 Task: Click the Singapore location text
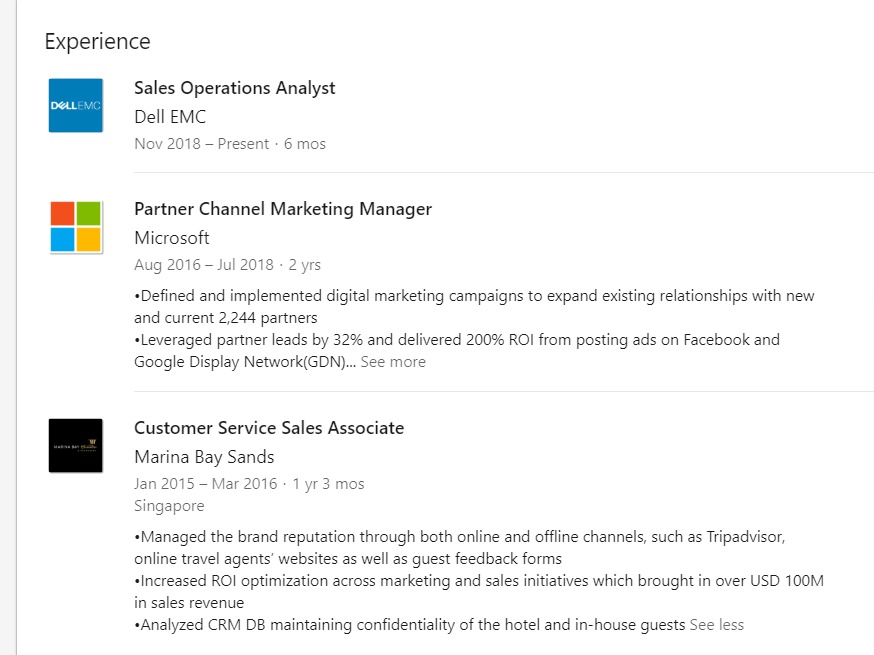click(x=169, y=506)
